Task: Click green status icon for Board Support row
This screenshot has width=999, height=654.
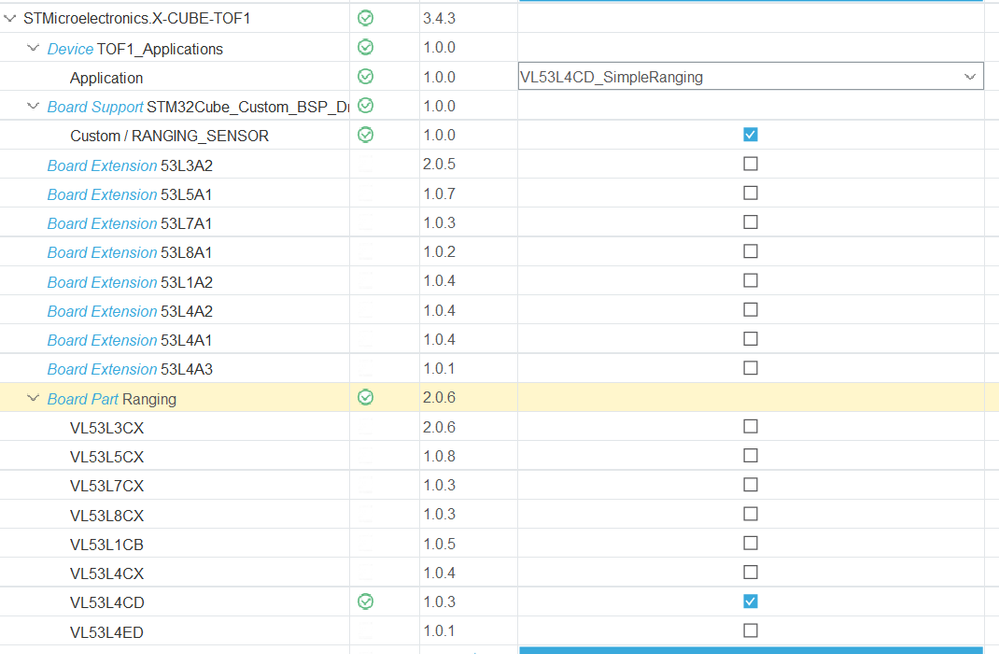Action: pyautogui.click(x=366, y=106)
